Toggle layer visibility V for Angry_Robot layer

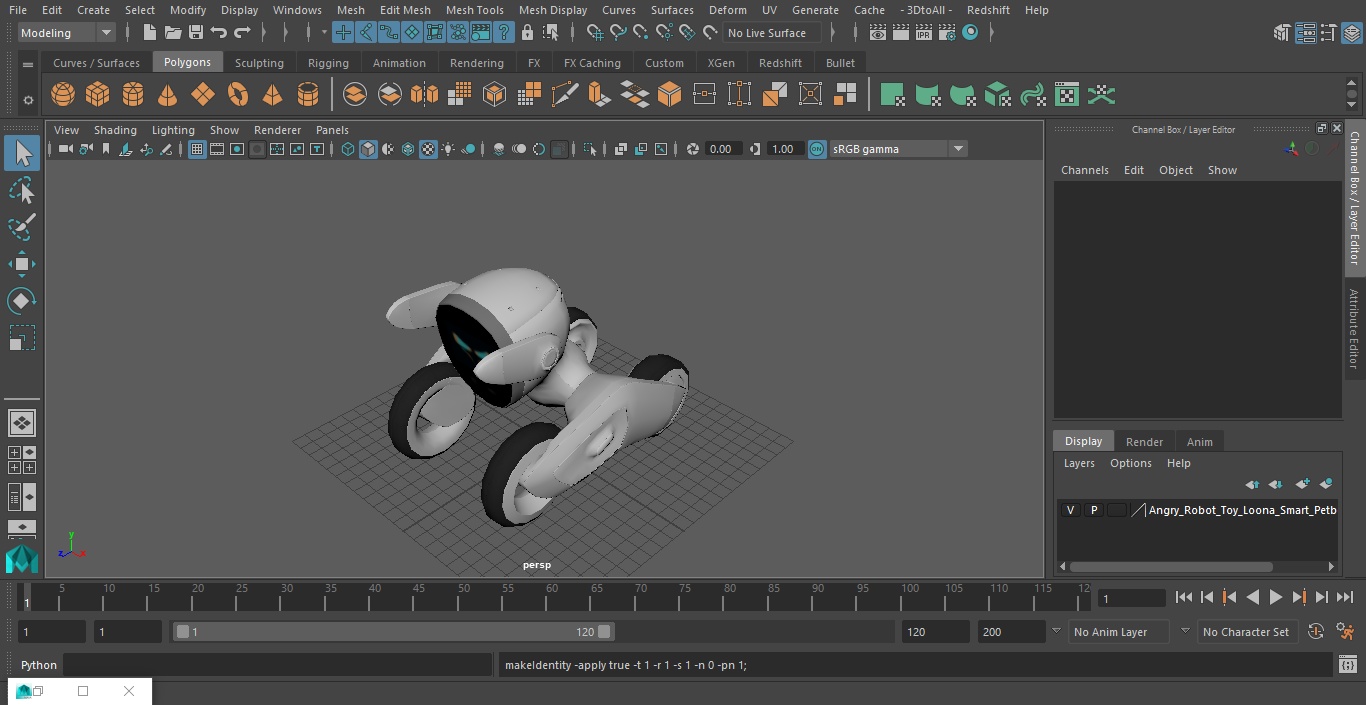[x=1071, y=510]
